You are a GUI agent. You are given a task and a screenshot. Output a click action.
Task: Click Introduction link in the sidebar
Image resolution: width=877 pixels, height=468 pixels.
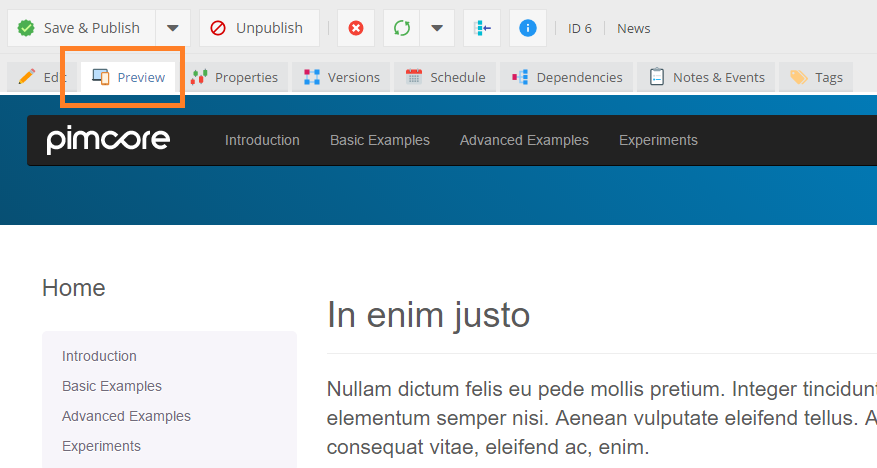pyautogui.click(x=99, y=356)
